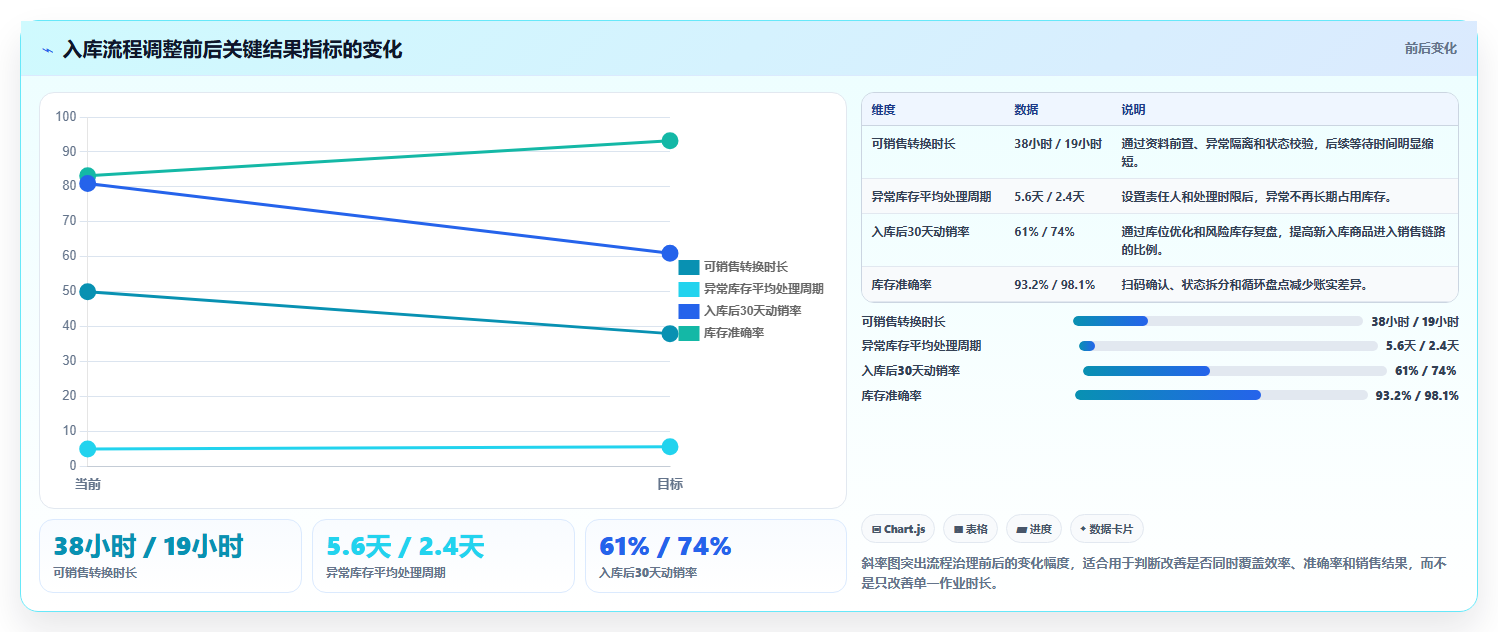Click the 入库后30天动销率 progress bar
The image size is (1498, 632).
[x=1234, y=371]
